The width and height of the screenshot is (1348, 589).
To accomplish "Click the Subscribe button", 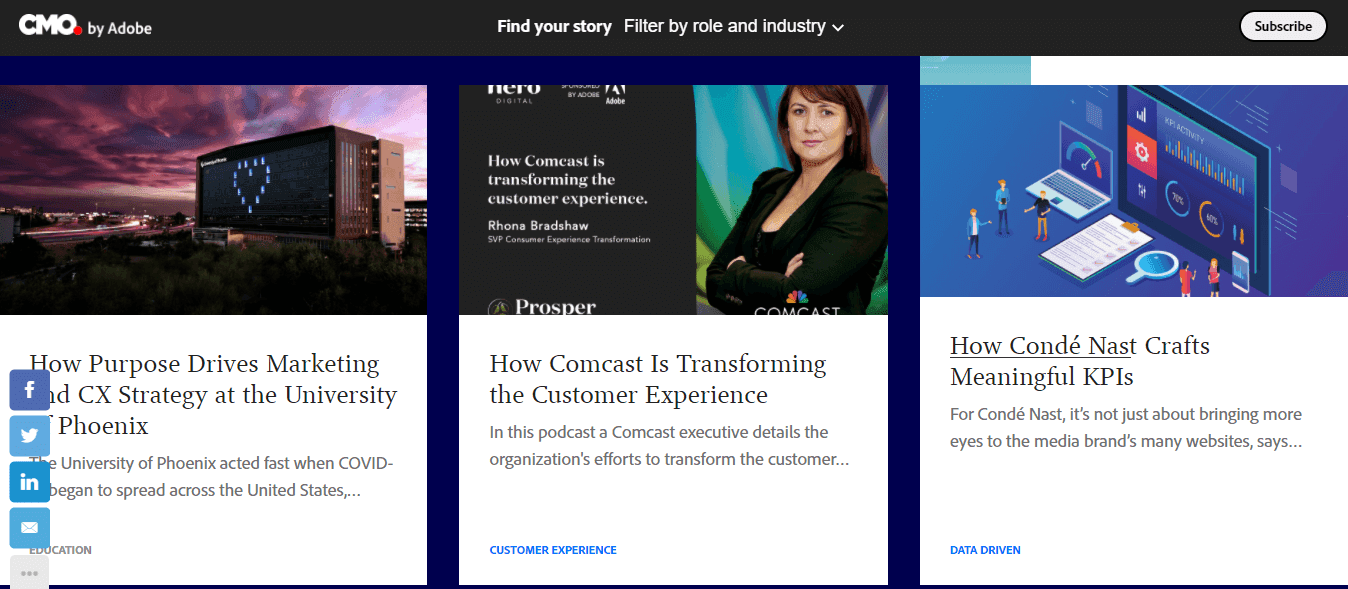I will coord(1283,25).
